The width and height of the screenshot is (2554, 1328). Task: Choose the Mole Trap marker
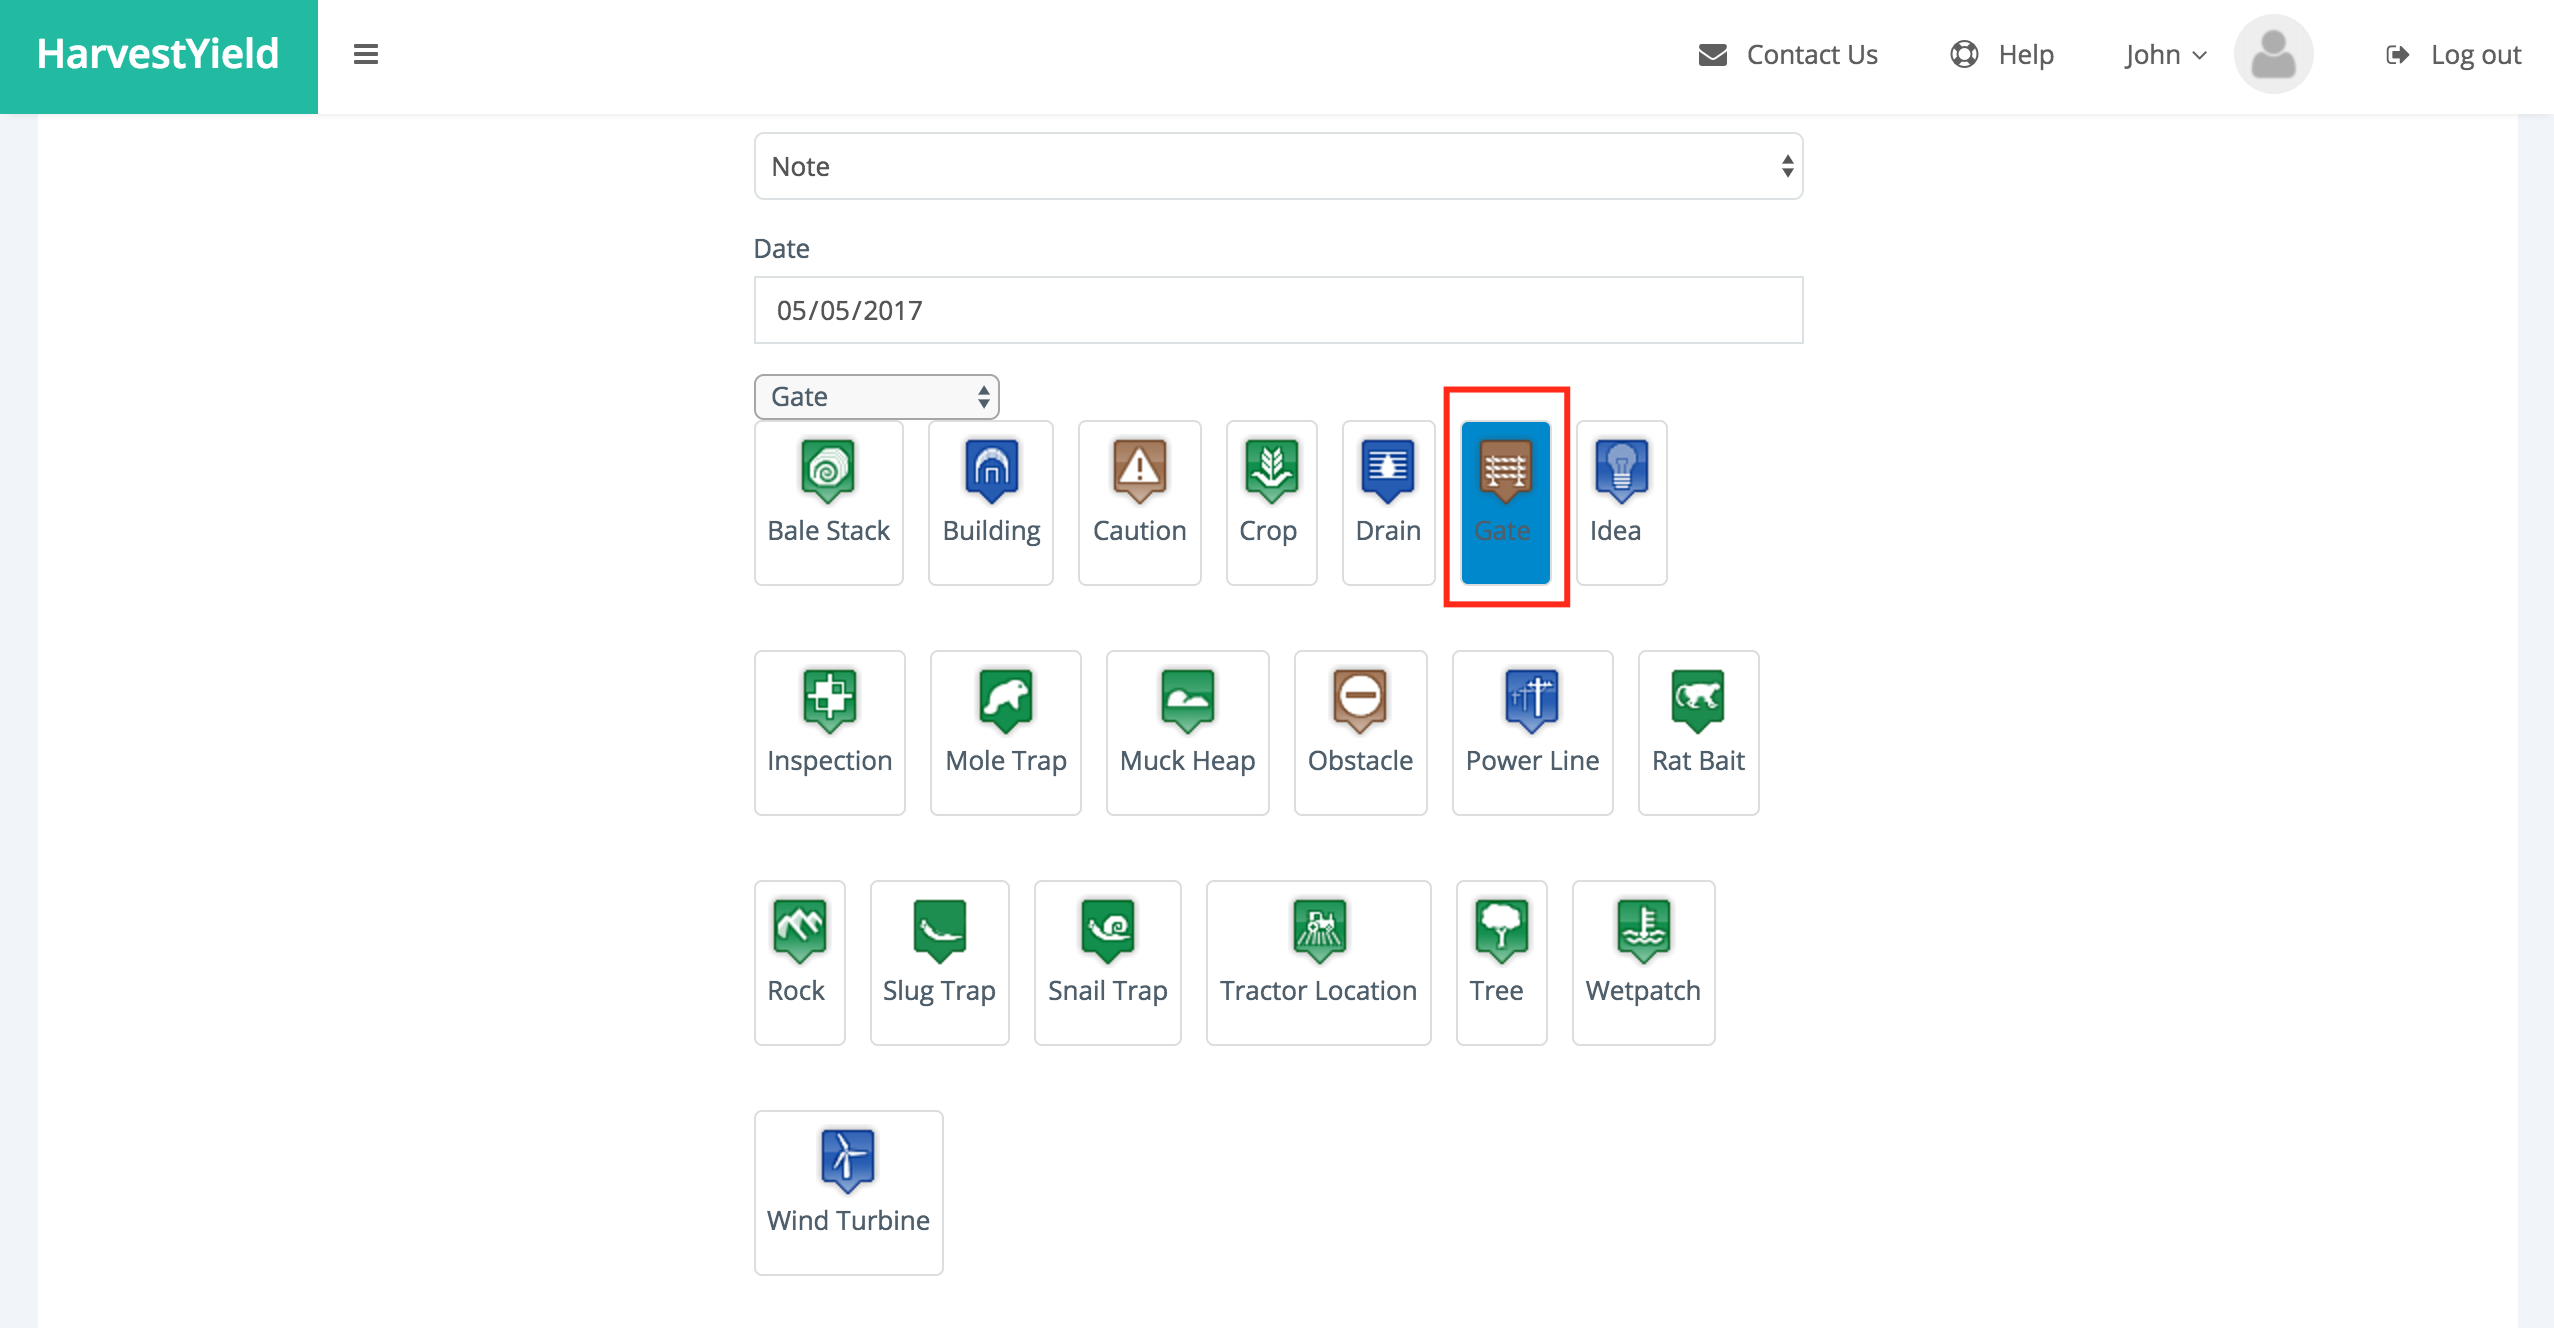tap(1005, 732)
